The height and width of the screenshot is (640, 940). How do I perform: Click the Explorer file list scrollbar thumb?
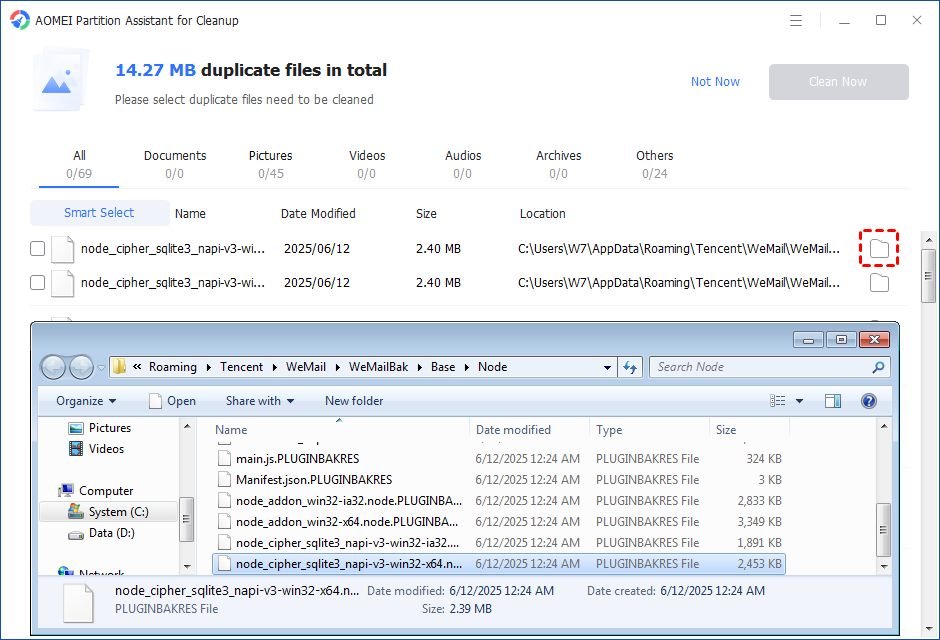click(883, 530)
